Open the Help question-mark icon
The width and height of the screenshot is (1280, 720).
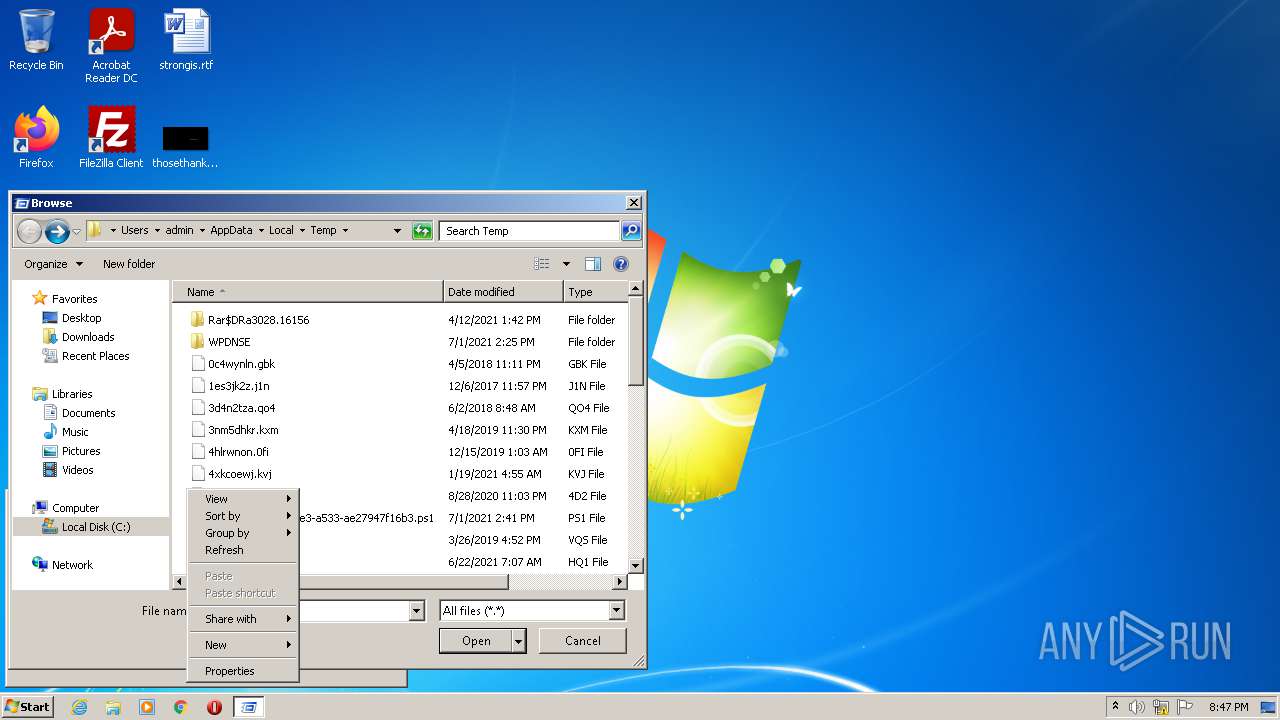[x=621, y=264]
